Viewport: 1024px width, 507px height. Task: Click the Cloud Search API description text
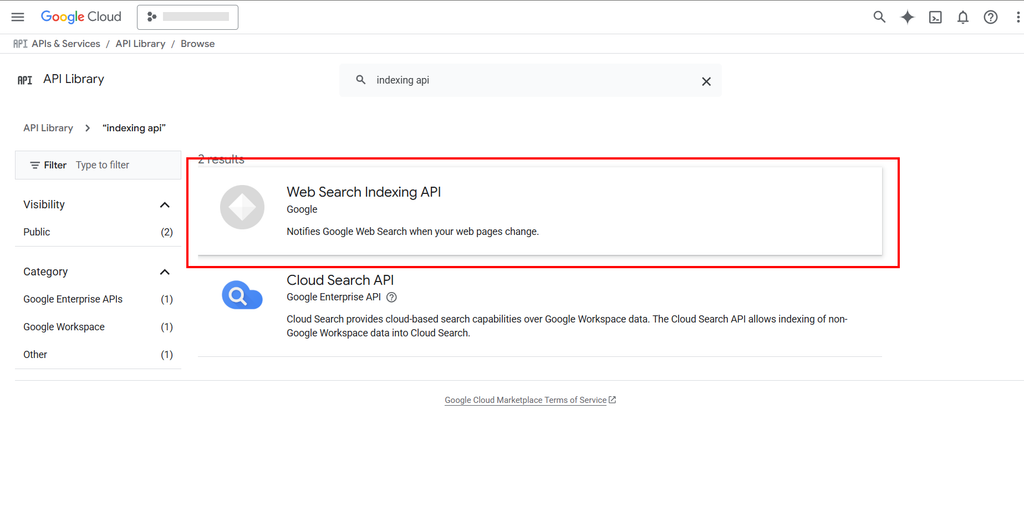pyautogui.click(x=567, y=326)
